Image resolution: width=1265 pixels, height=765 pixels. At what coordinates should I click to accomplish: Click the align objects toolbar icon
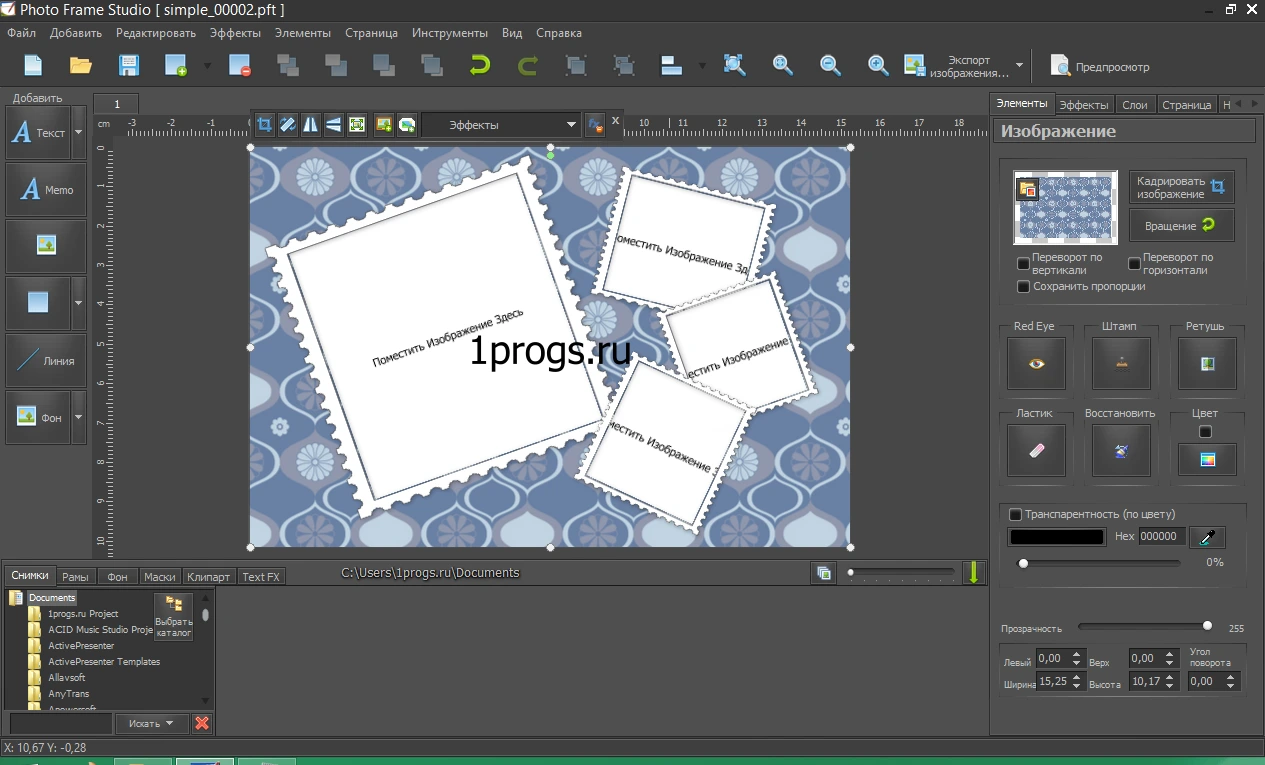[671, 66]
